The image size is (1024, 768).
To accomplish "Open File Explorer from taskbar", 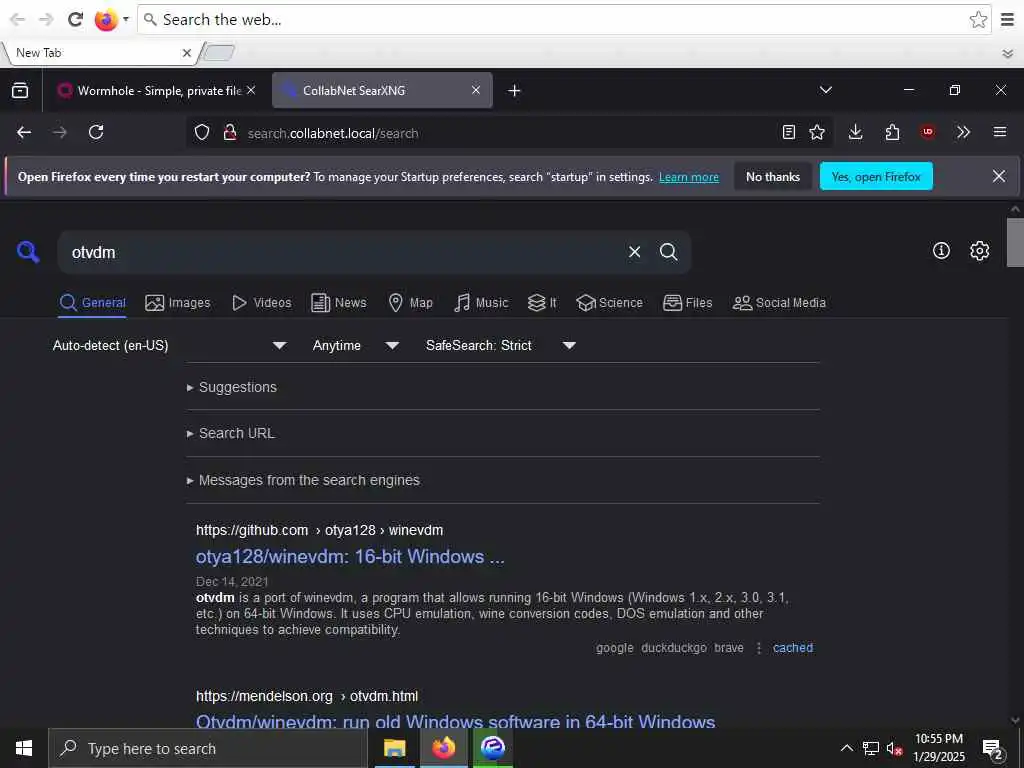I will pos(394,748).
